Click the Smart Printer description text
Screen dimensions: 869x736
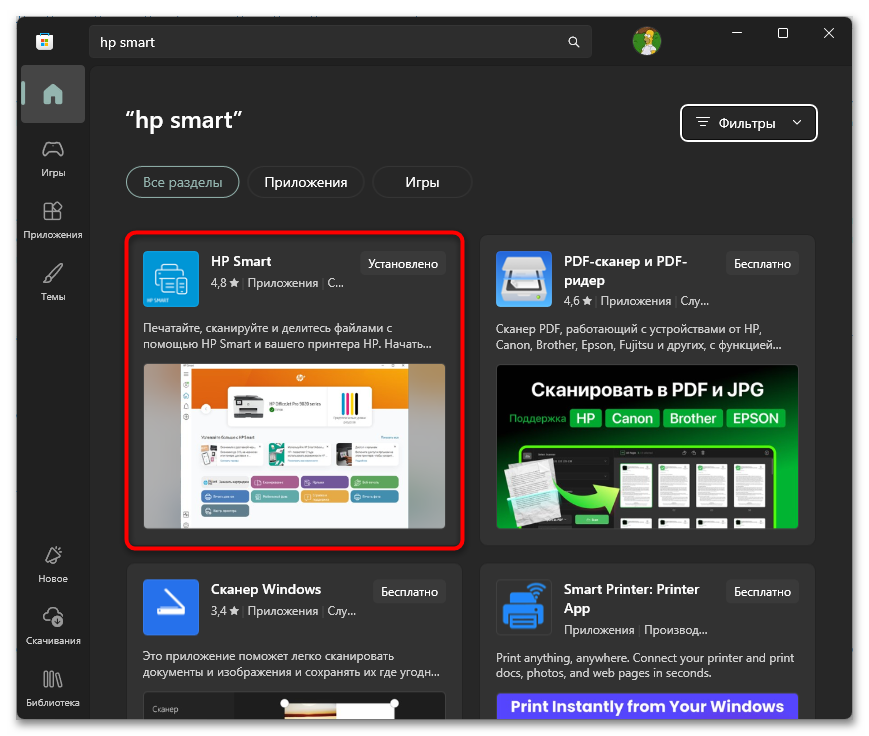point(645,665)
